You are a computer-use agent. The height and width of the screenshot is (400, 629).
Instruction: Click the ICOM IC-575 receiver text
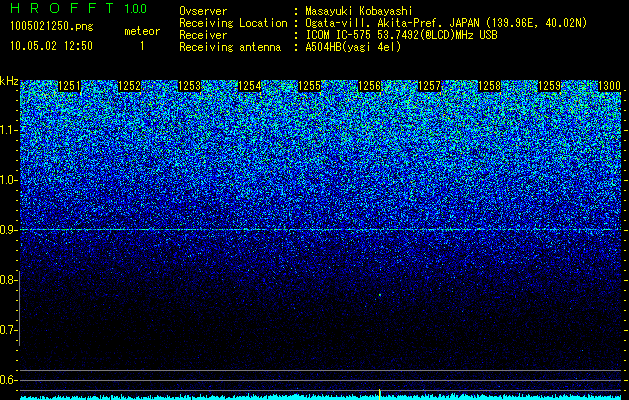click(401, 35)
